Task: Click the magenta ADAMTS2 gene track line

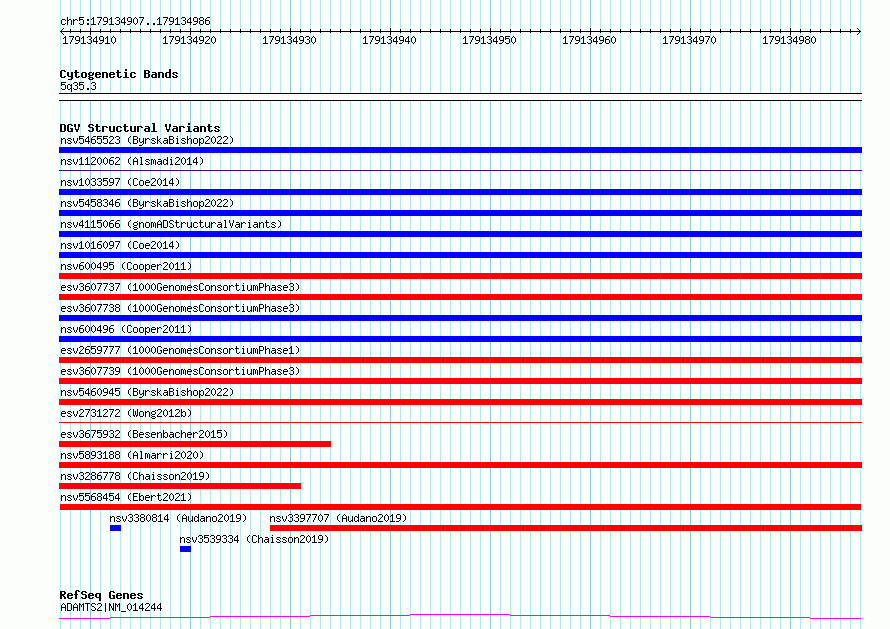Action: (460, 617)
